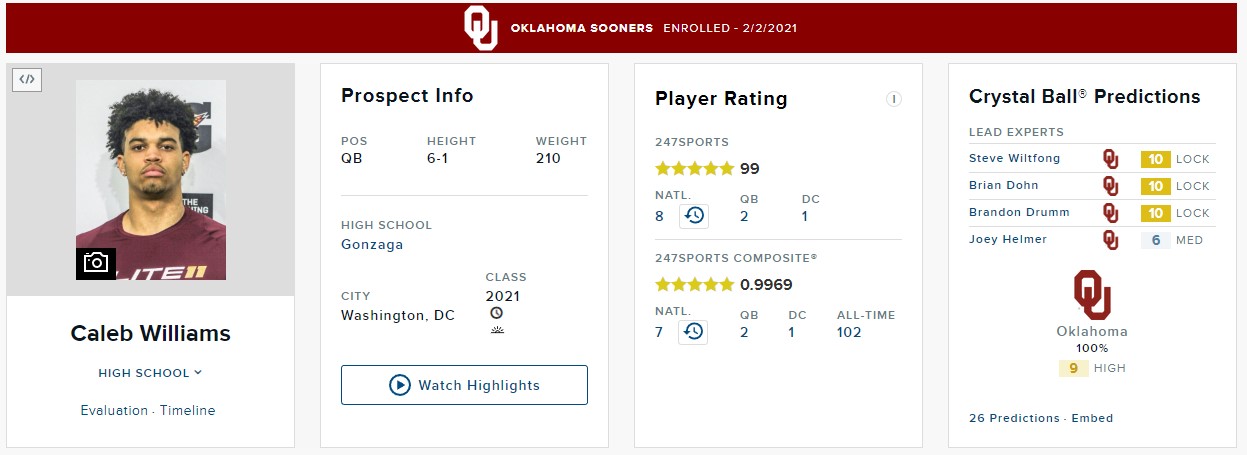Expand the High School dropdown

150,373
